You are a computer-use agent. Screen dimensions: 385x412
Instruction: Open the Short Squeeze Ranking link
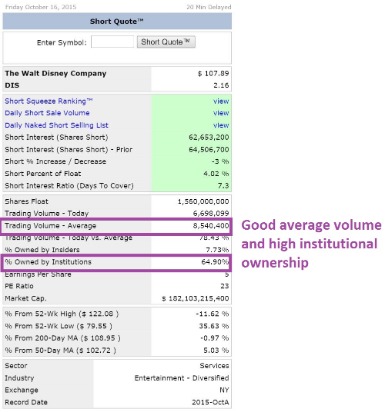[49, 101]
